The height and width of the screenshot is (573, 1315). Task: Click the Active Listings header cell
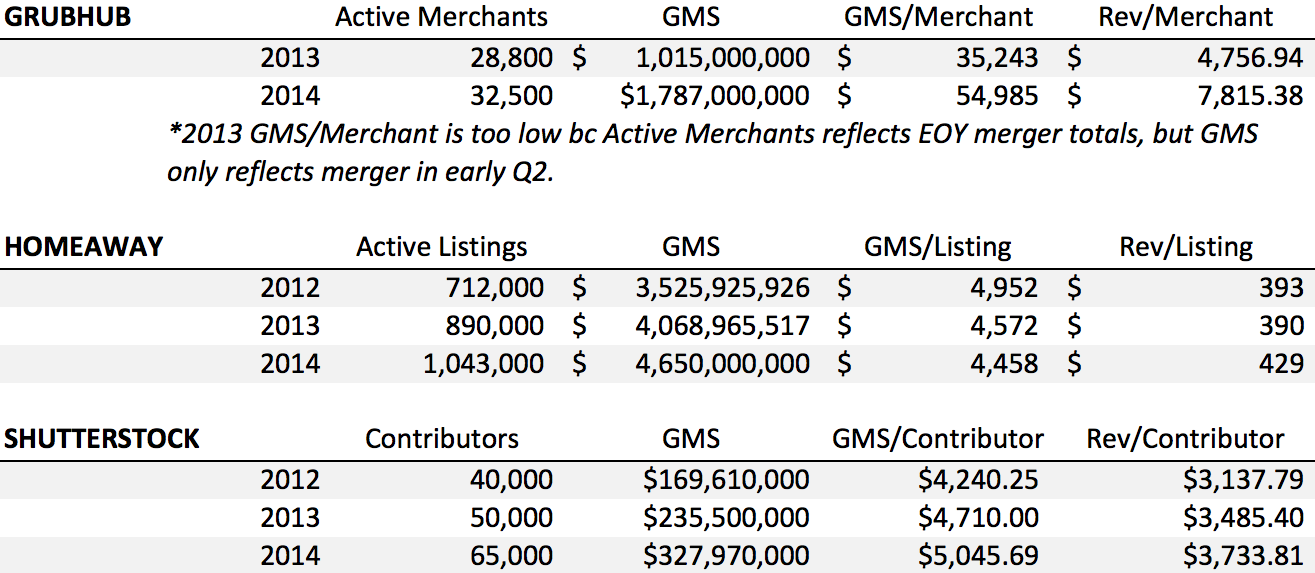coord(441,247)
